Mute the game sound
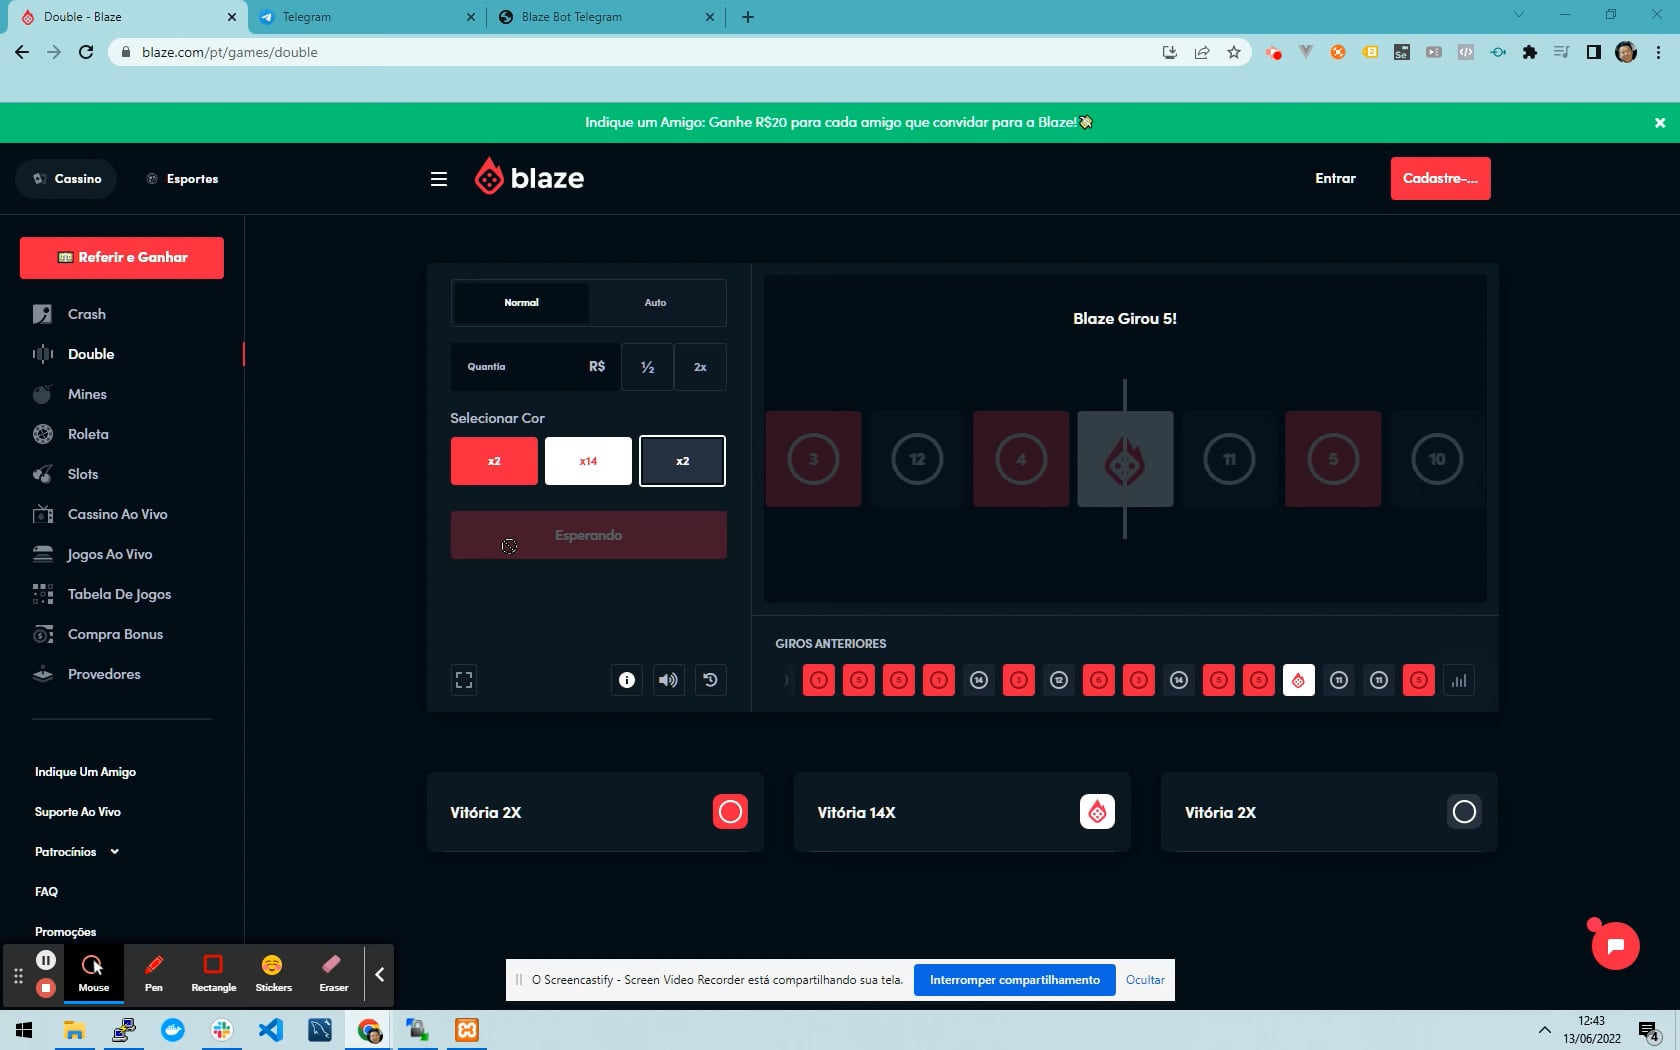 (668, 680)
